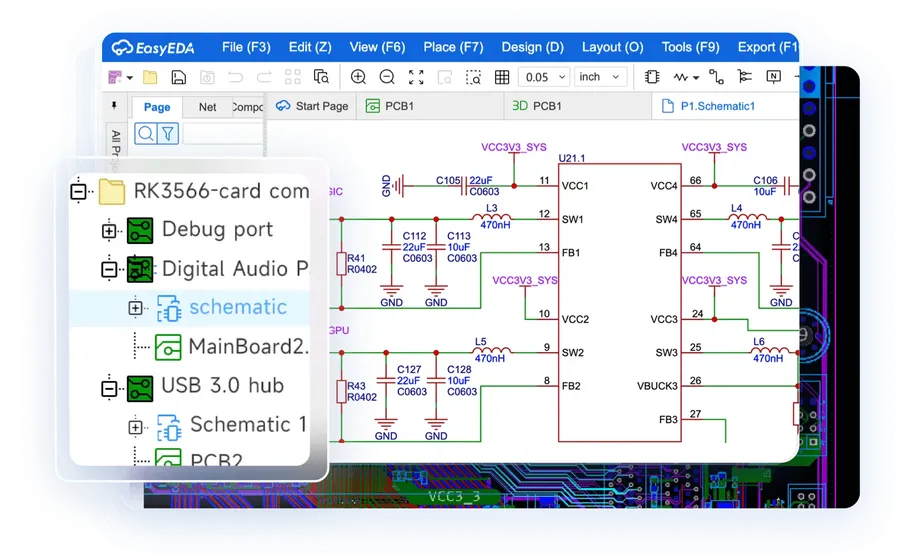Open the dropdown arrow beside resistor icon
This screenshot has width=900, height=559.
click(696, 77)
